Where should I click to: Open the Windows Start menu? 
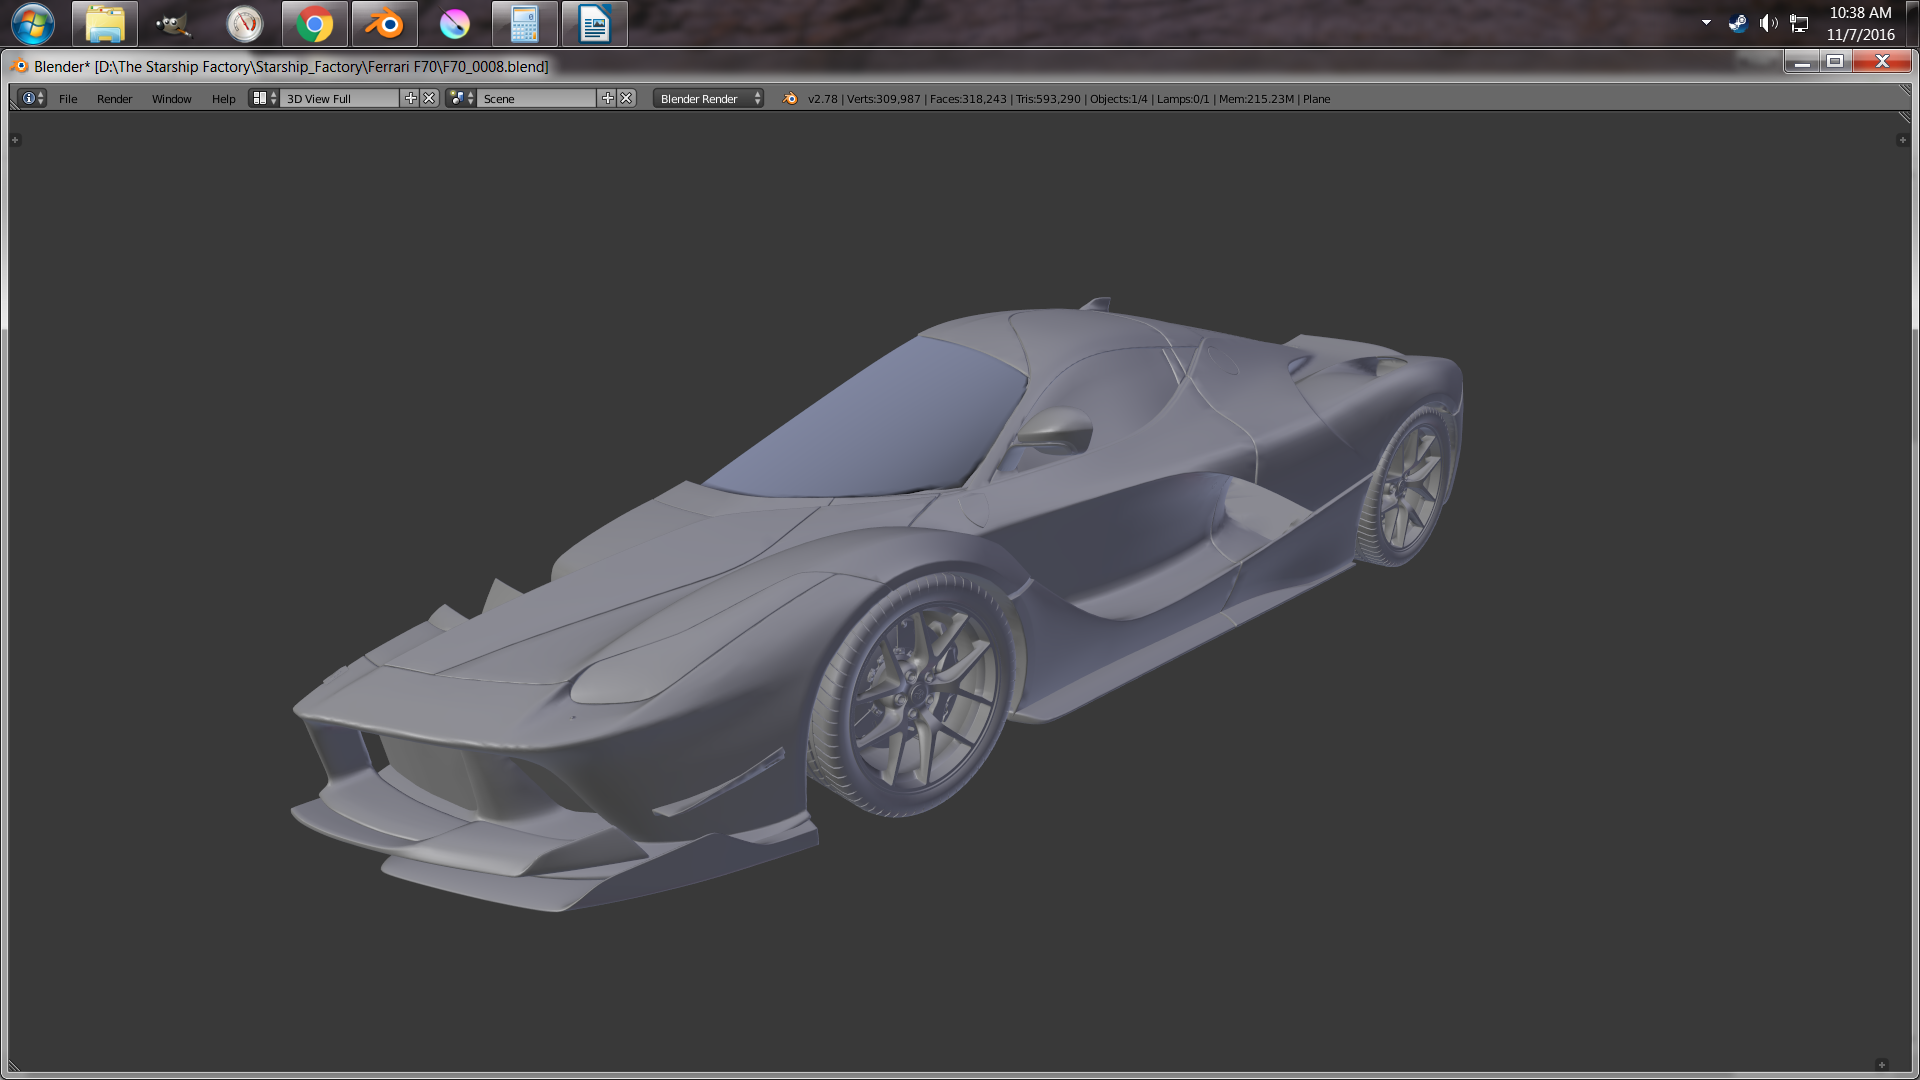(x=33, y=24)
